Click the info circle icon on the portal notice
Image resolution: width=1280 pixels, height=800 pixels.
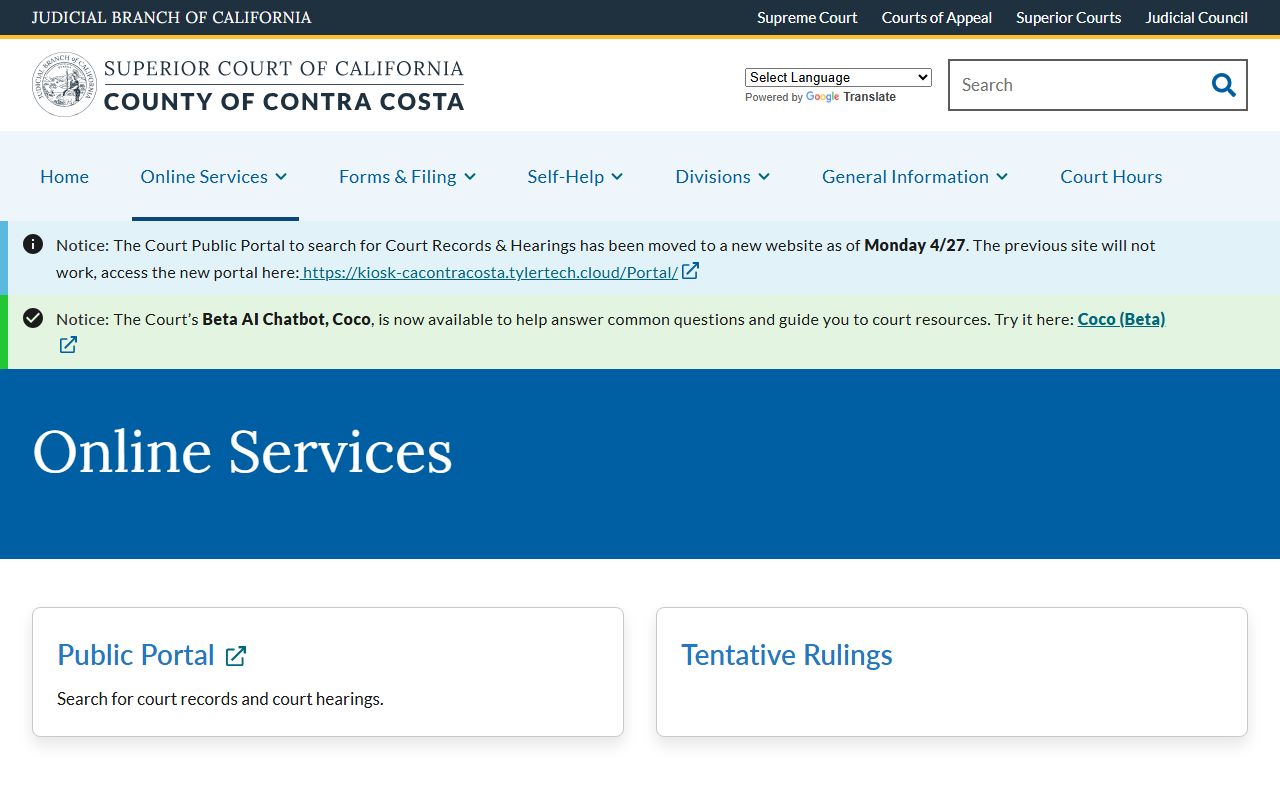coord(33,244)
